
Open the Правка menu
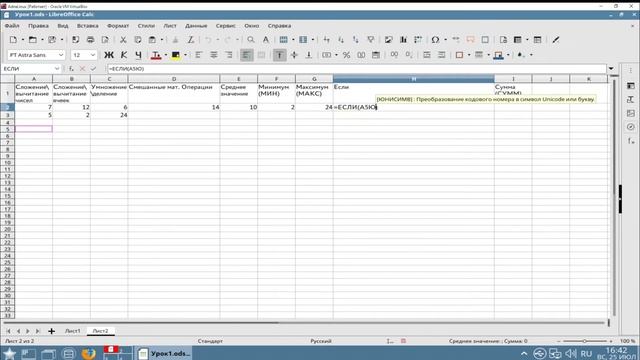point(38,25)
